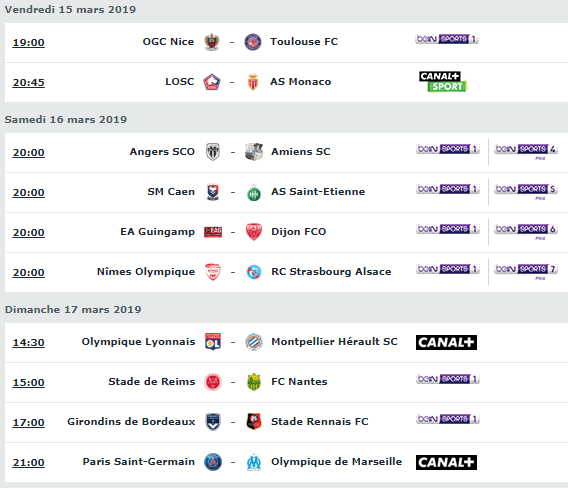
Task: Select the Montpellier Hérault SC team name
Action: pyautogui.click(x=334, y=342)
